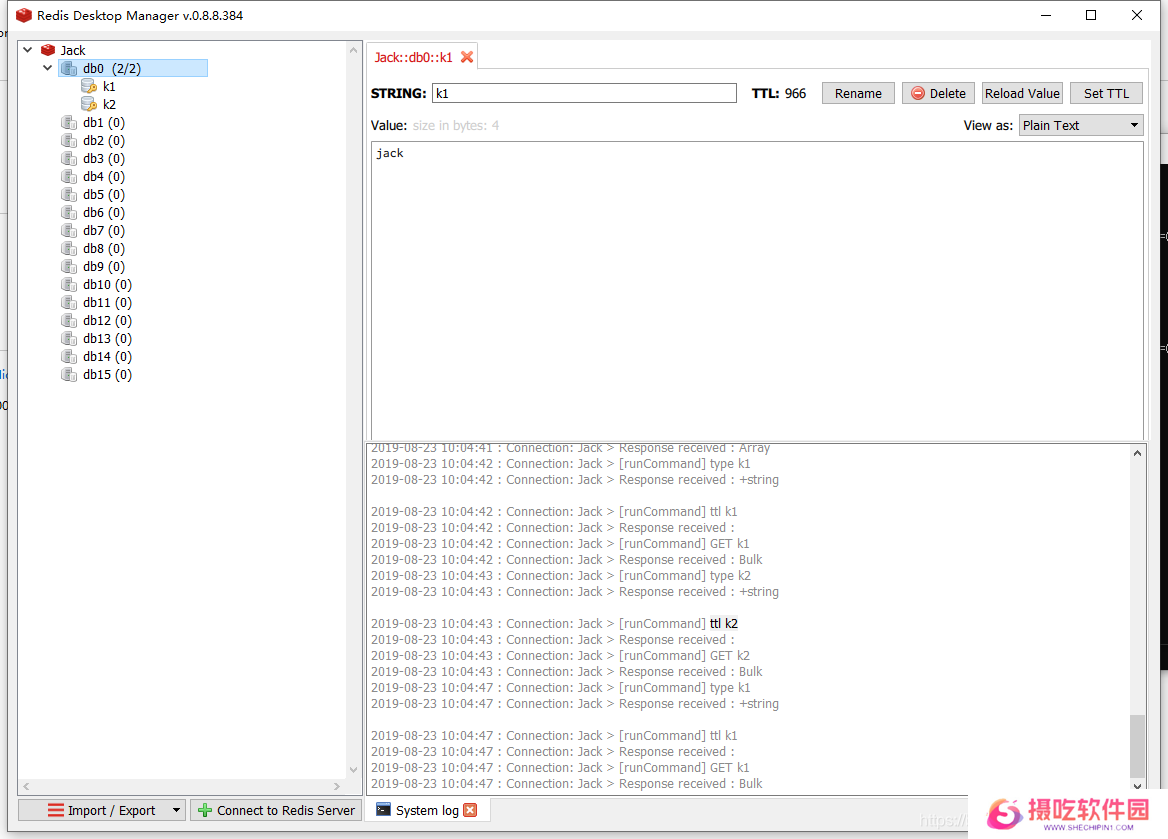Screen dimensions: 1168x839
Task: Select the db1 (0) tree label
Action: 104,122
